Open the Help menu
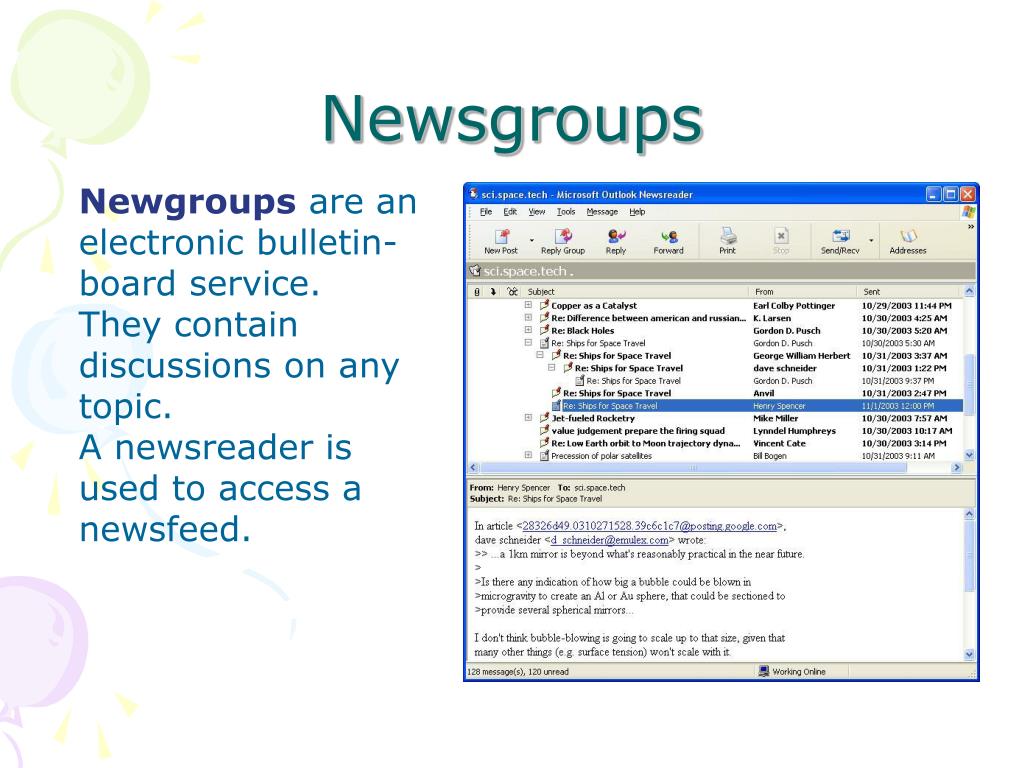The height and width of the screenshot is (768, 1024). (637, 212)
